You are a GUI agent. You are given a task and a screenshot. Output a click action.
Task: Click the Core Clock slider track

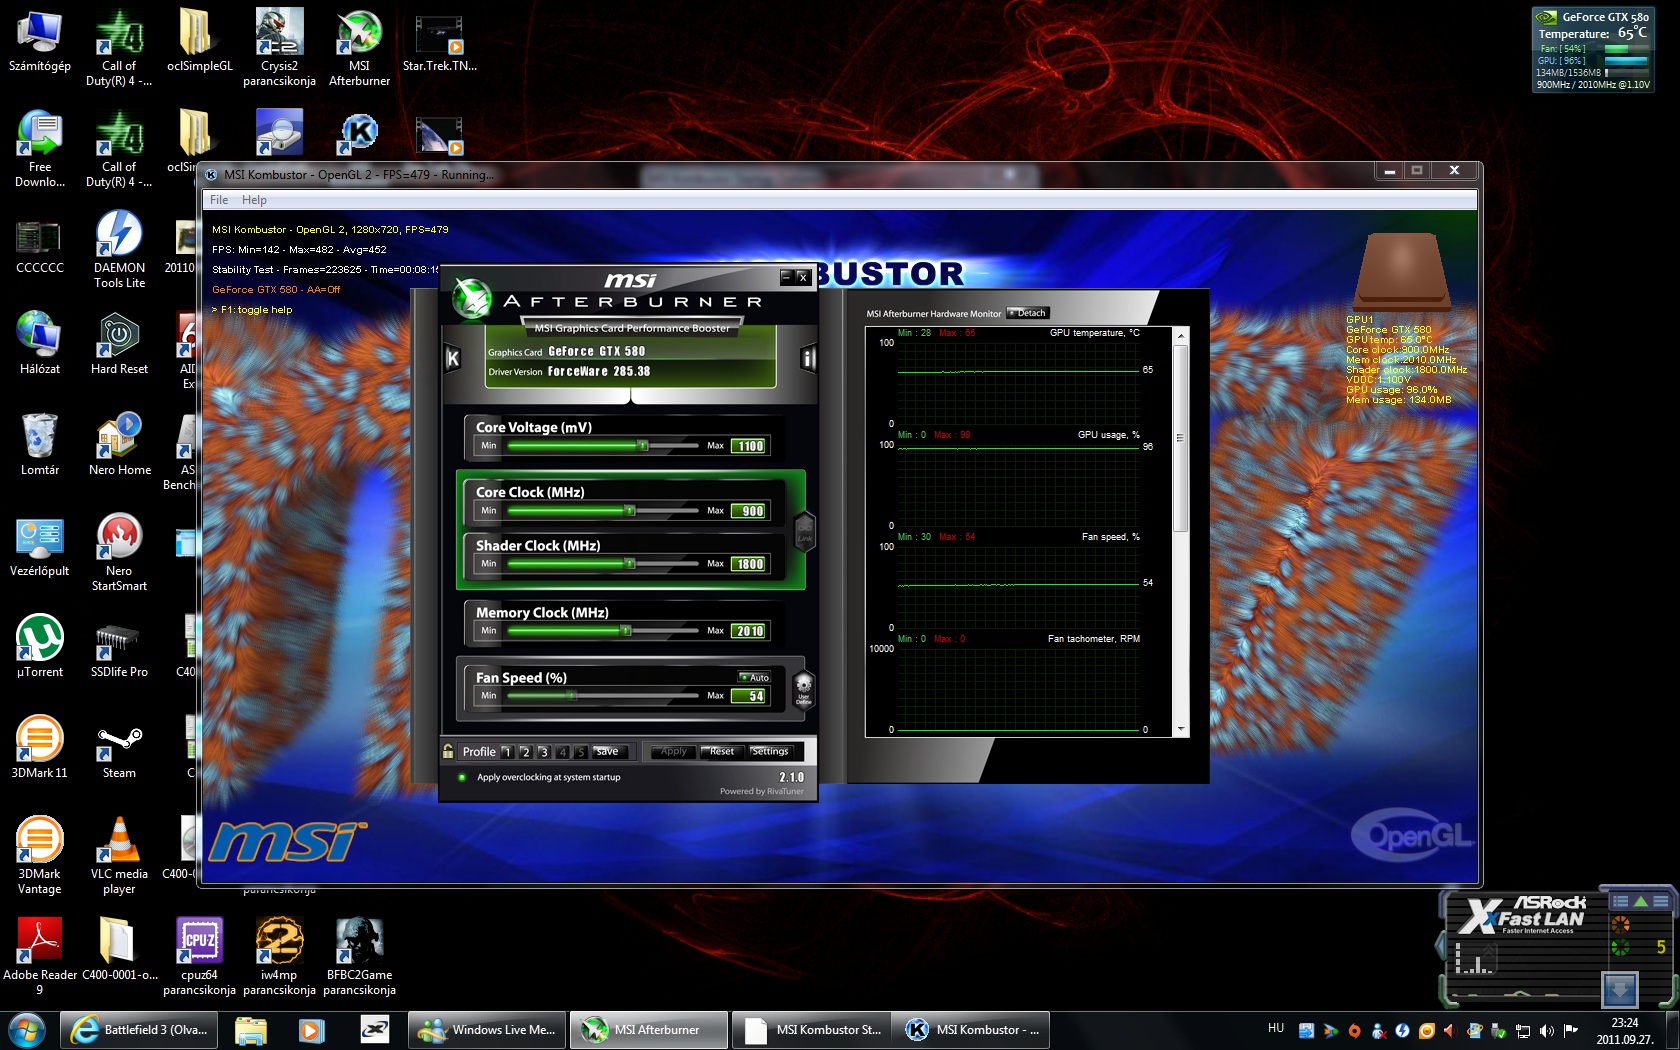click(603, 511)
